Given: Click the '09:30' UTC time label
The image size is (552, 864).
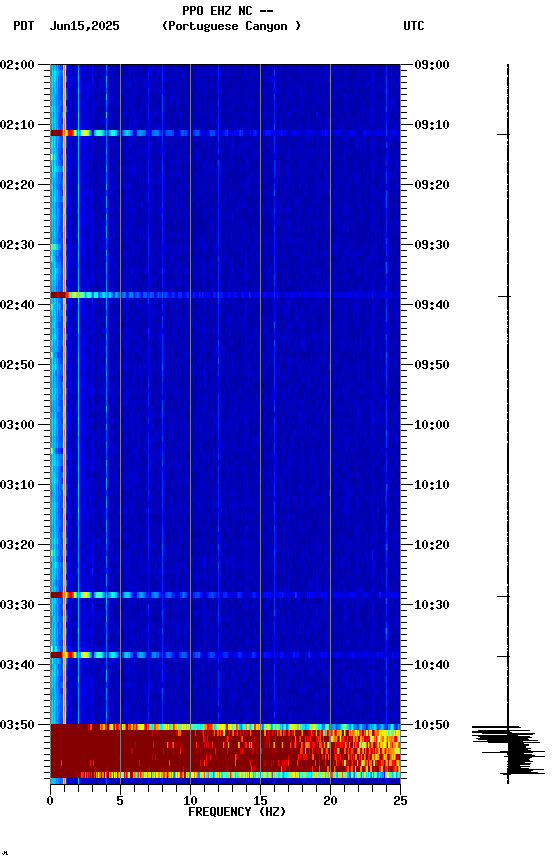Looking at the screenshot, I should click(432, 245).
